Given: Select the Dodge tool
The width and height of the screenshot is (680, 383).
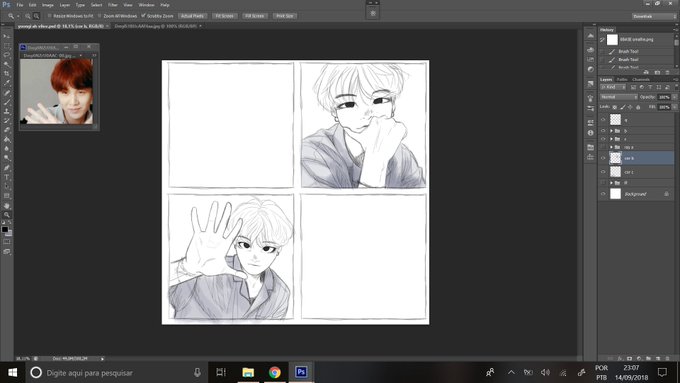Looking at the screenshot, I should [x=7, y=158].
